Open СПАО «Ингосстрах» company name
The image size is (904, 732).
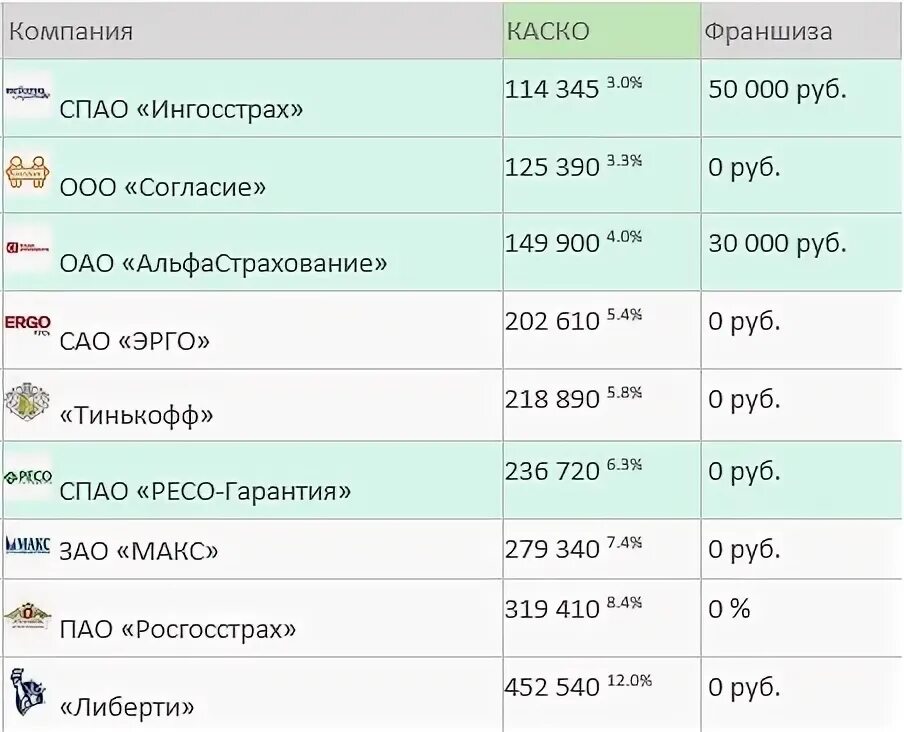(181, 109)
